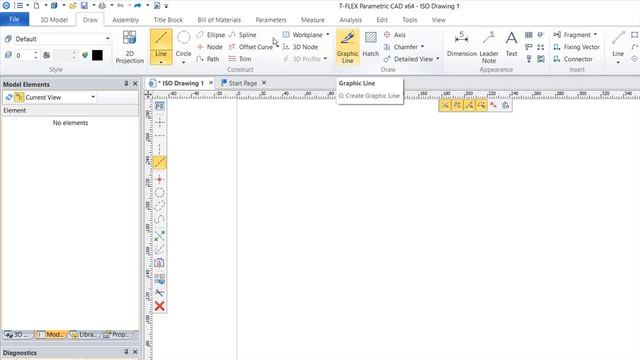Open the Default style dropdown
The image size is (640, 360).
(107, 39)
